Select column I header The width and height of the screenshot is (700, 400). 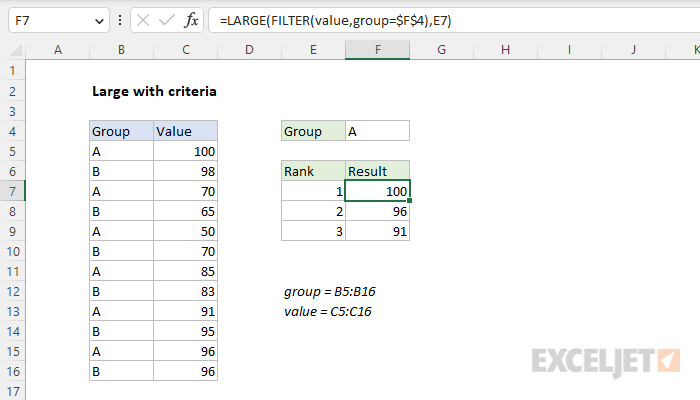pos(569,50)
